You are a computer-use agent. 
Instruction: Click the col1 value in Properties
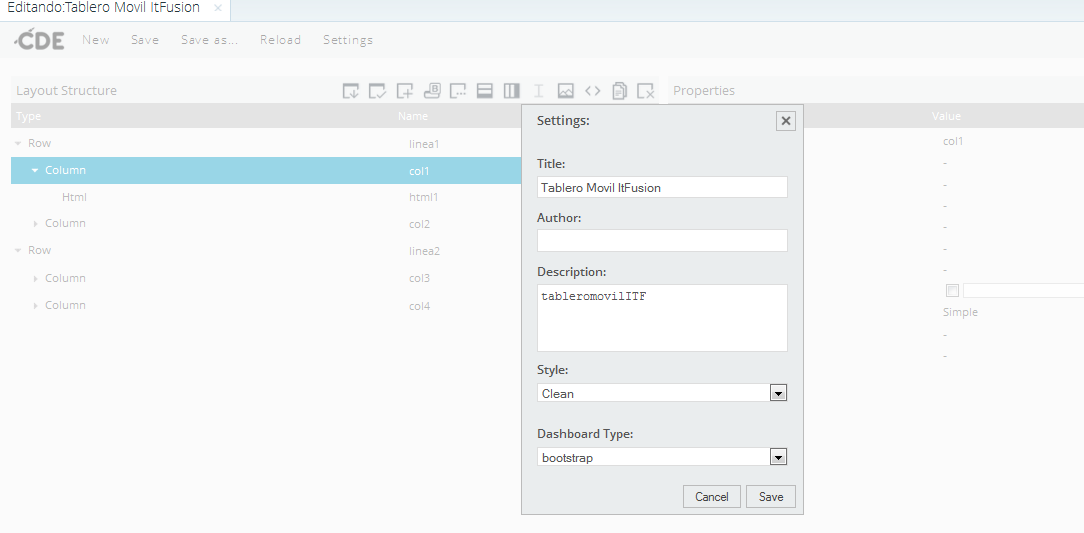click(x=953, y=141)
